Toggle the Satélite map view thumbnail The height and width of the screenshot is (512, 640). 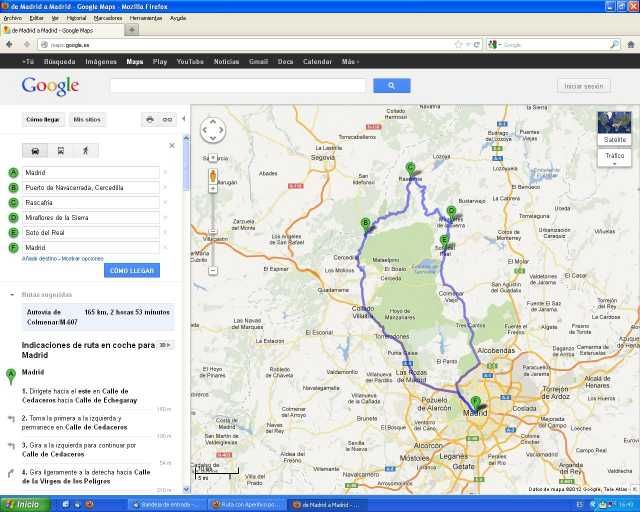(x=614, y=128)
